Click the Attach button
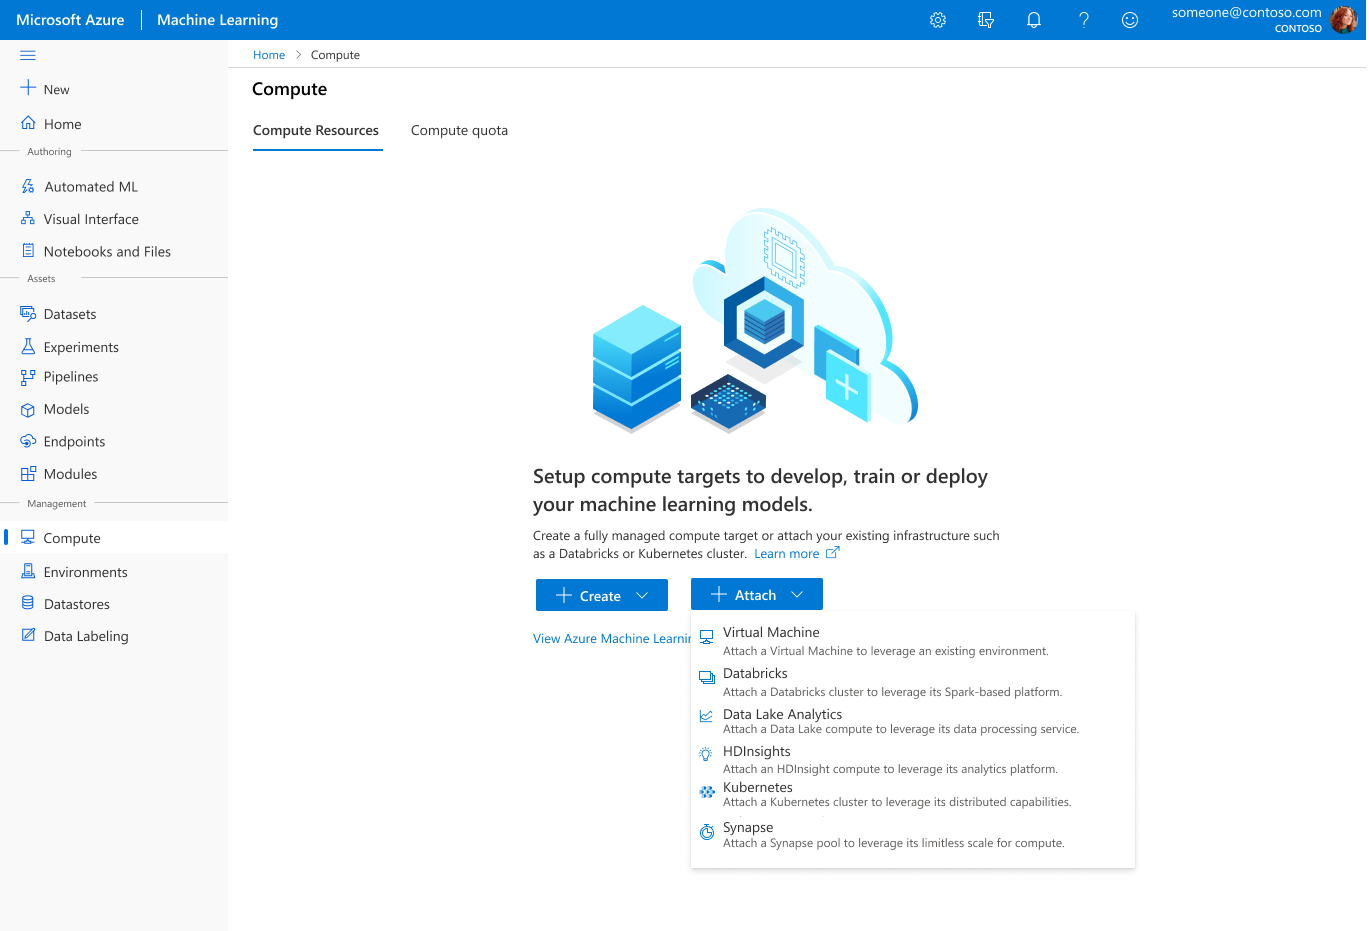The image size is (1369, 931). [757, 594]
